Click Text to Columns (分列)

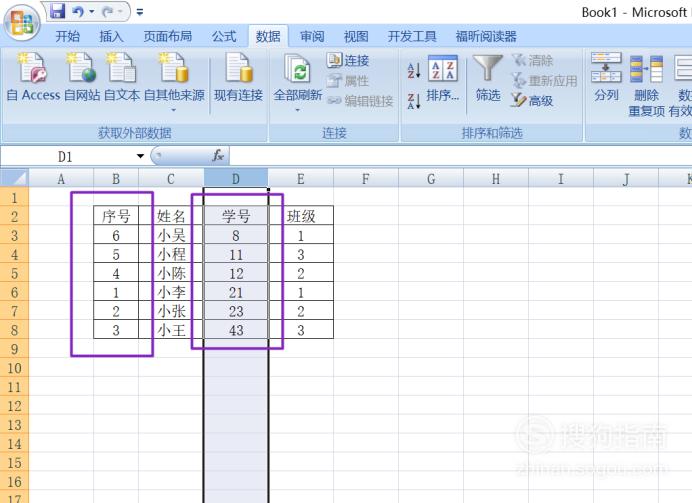coord(606,78)
